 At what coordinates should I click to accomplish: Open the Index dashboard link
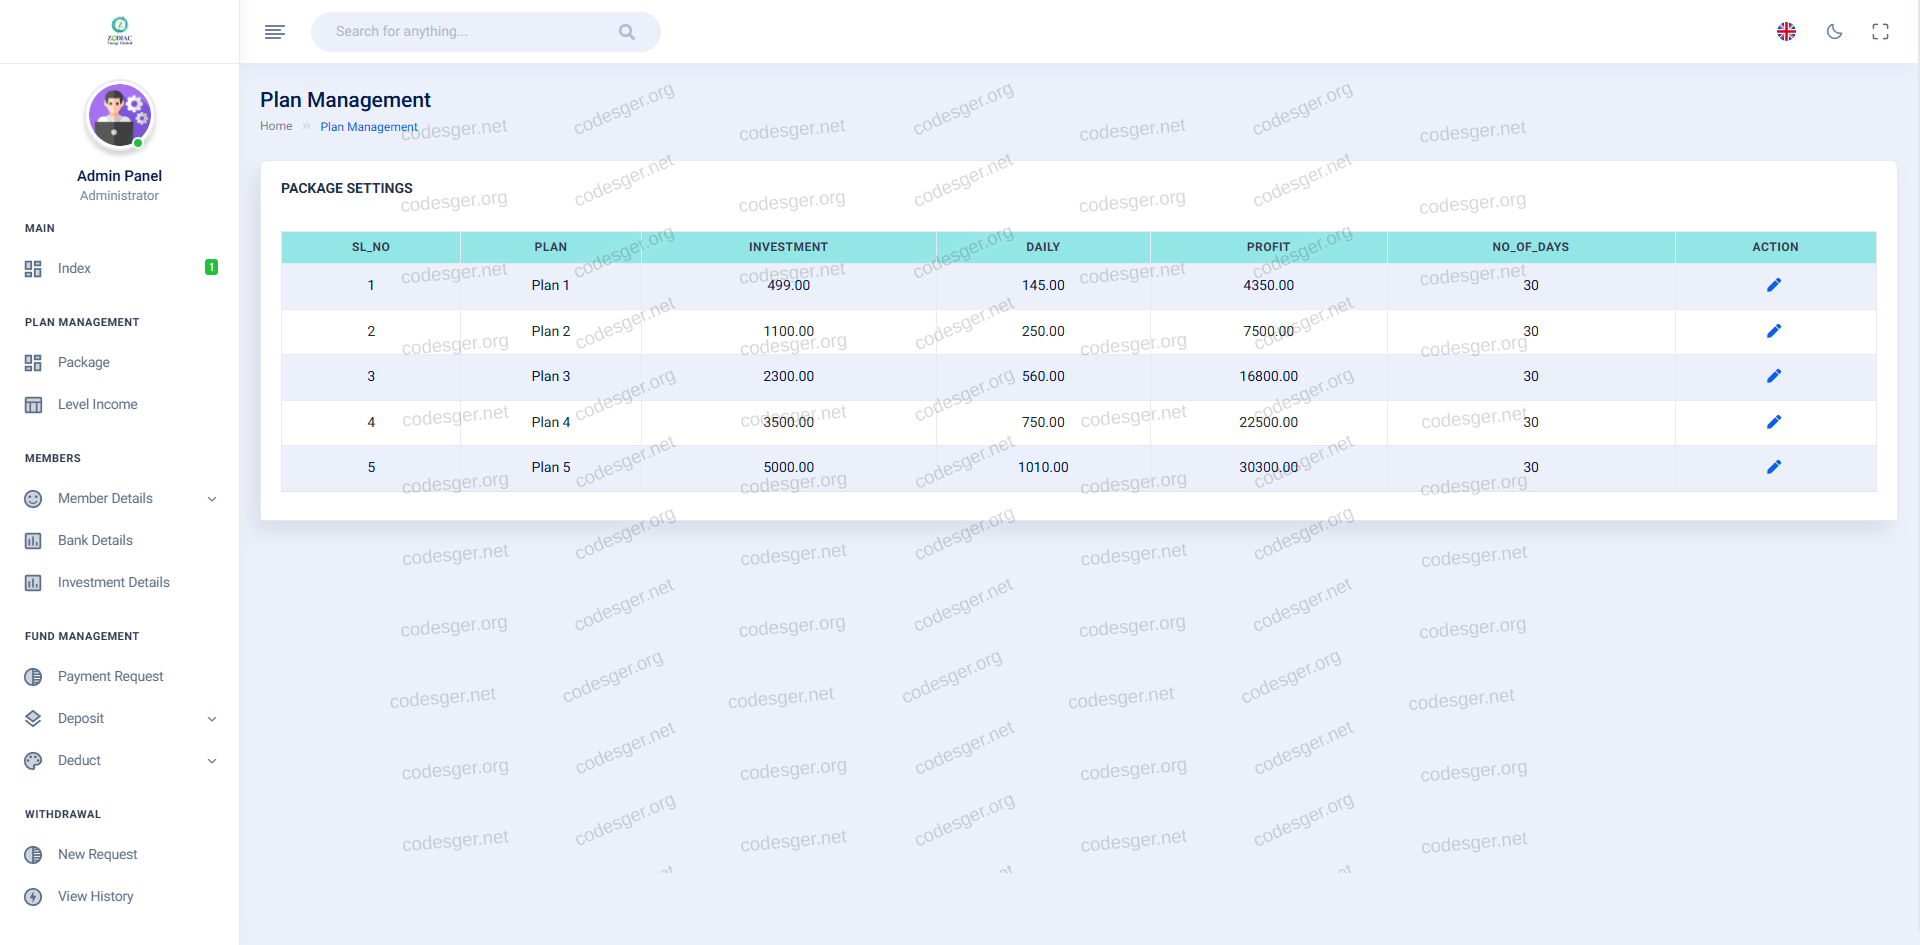[74, 268]
